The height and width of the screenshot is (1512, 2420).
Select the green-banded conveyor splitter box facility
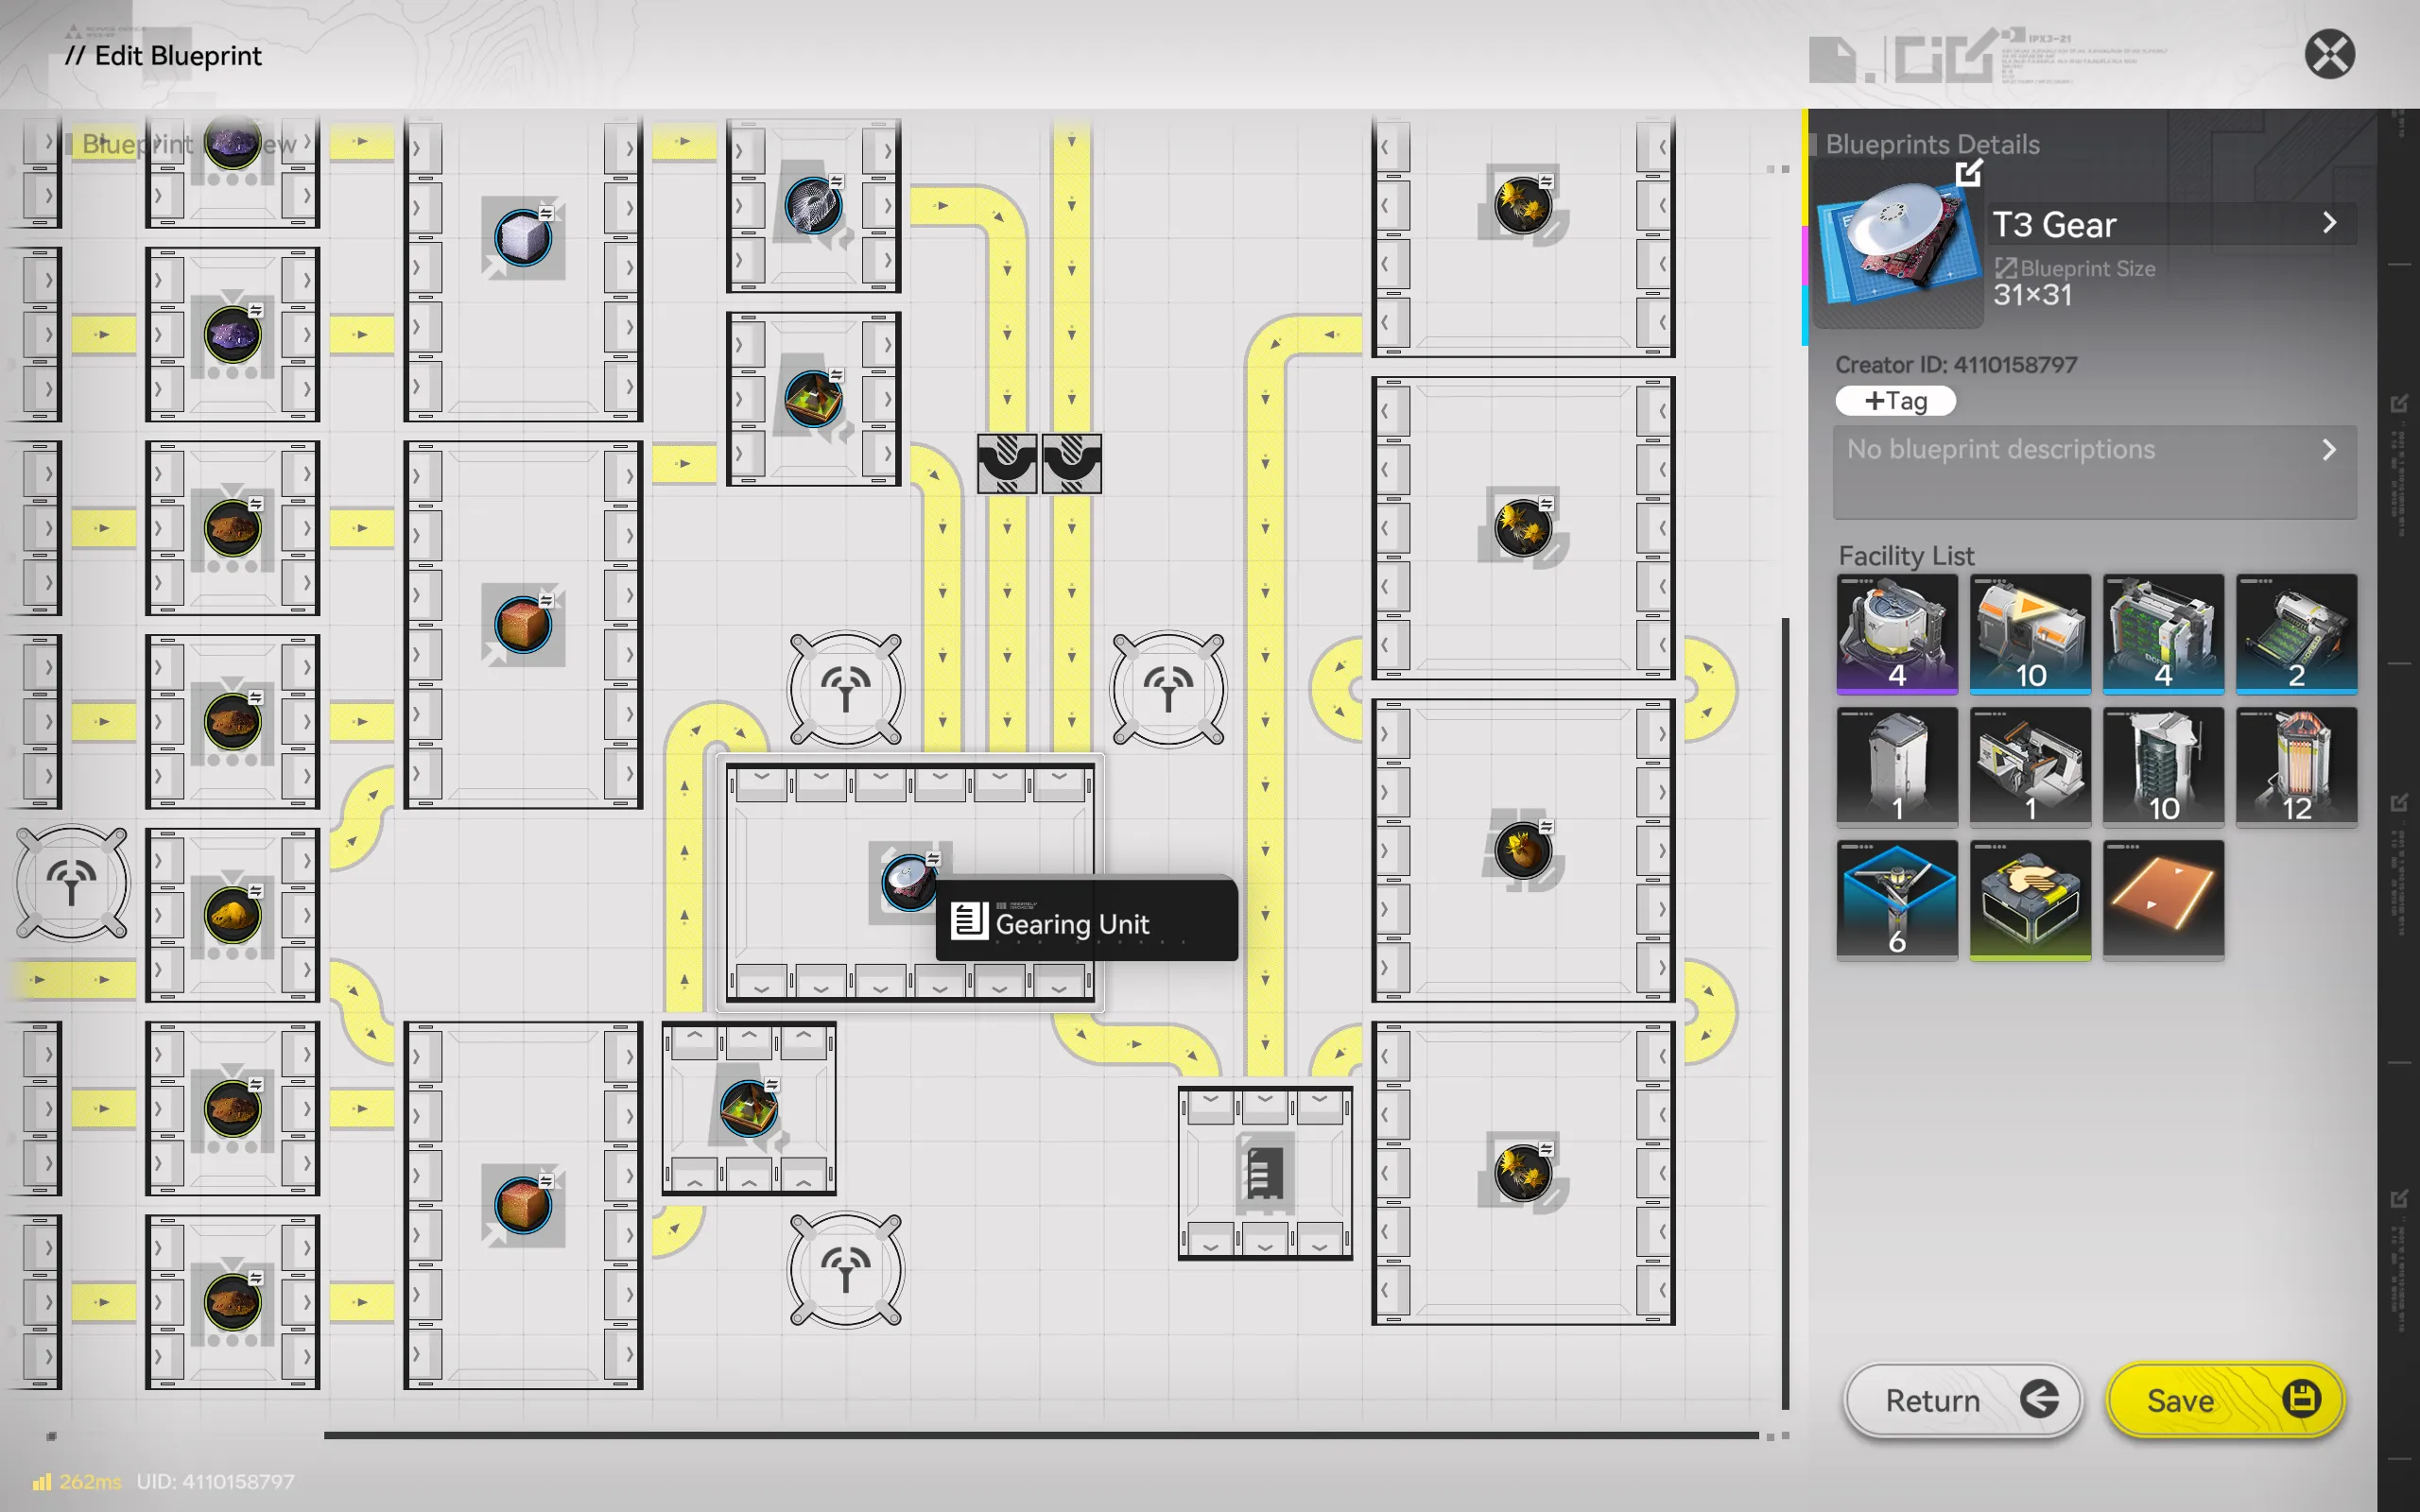click(2029, 899)
